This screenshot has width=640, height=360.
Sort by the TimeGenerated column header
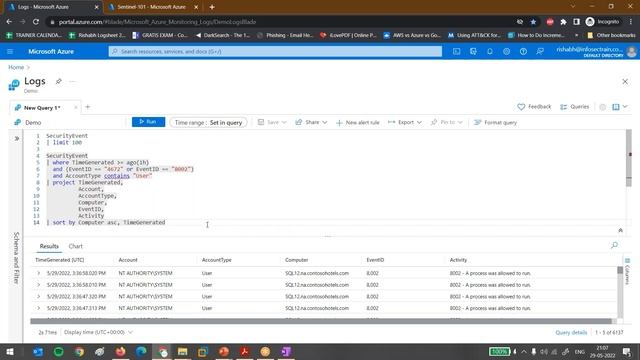[x=60, y=260]
